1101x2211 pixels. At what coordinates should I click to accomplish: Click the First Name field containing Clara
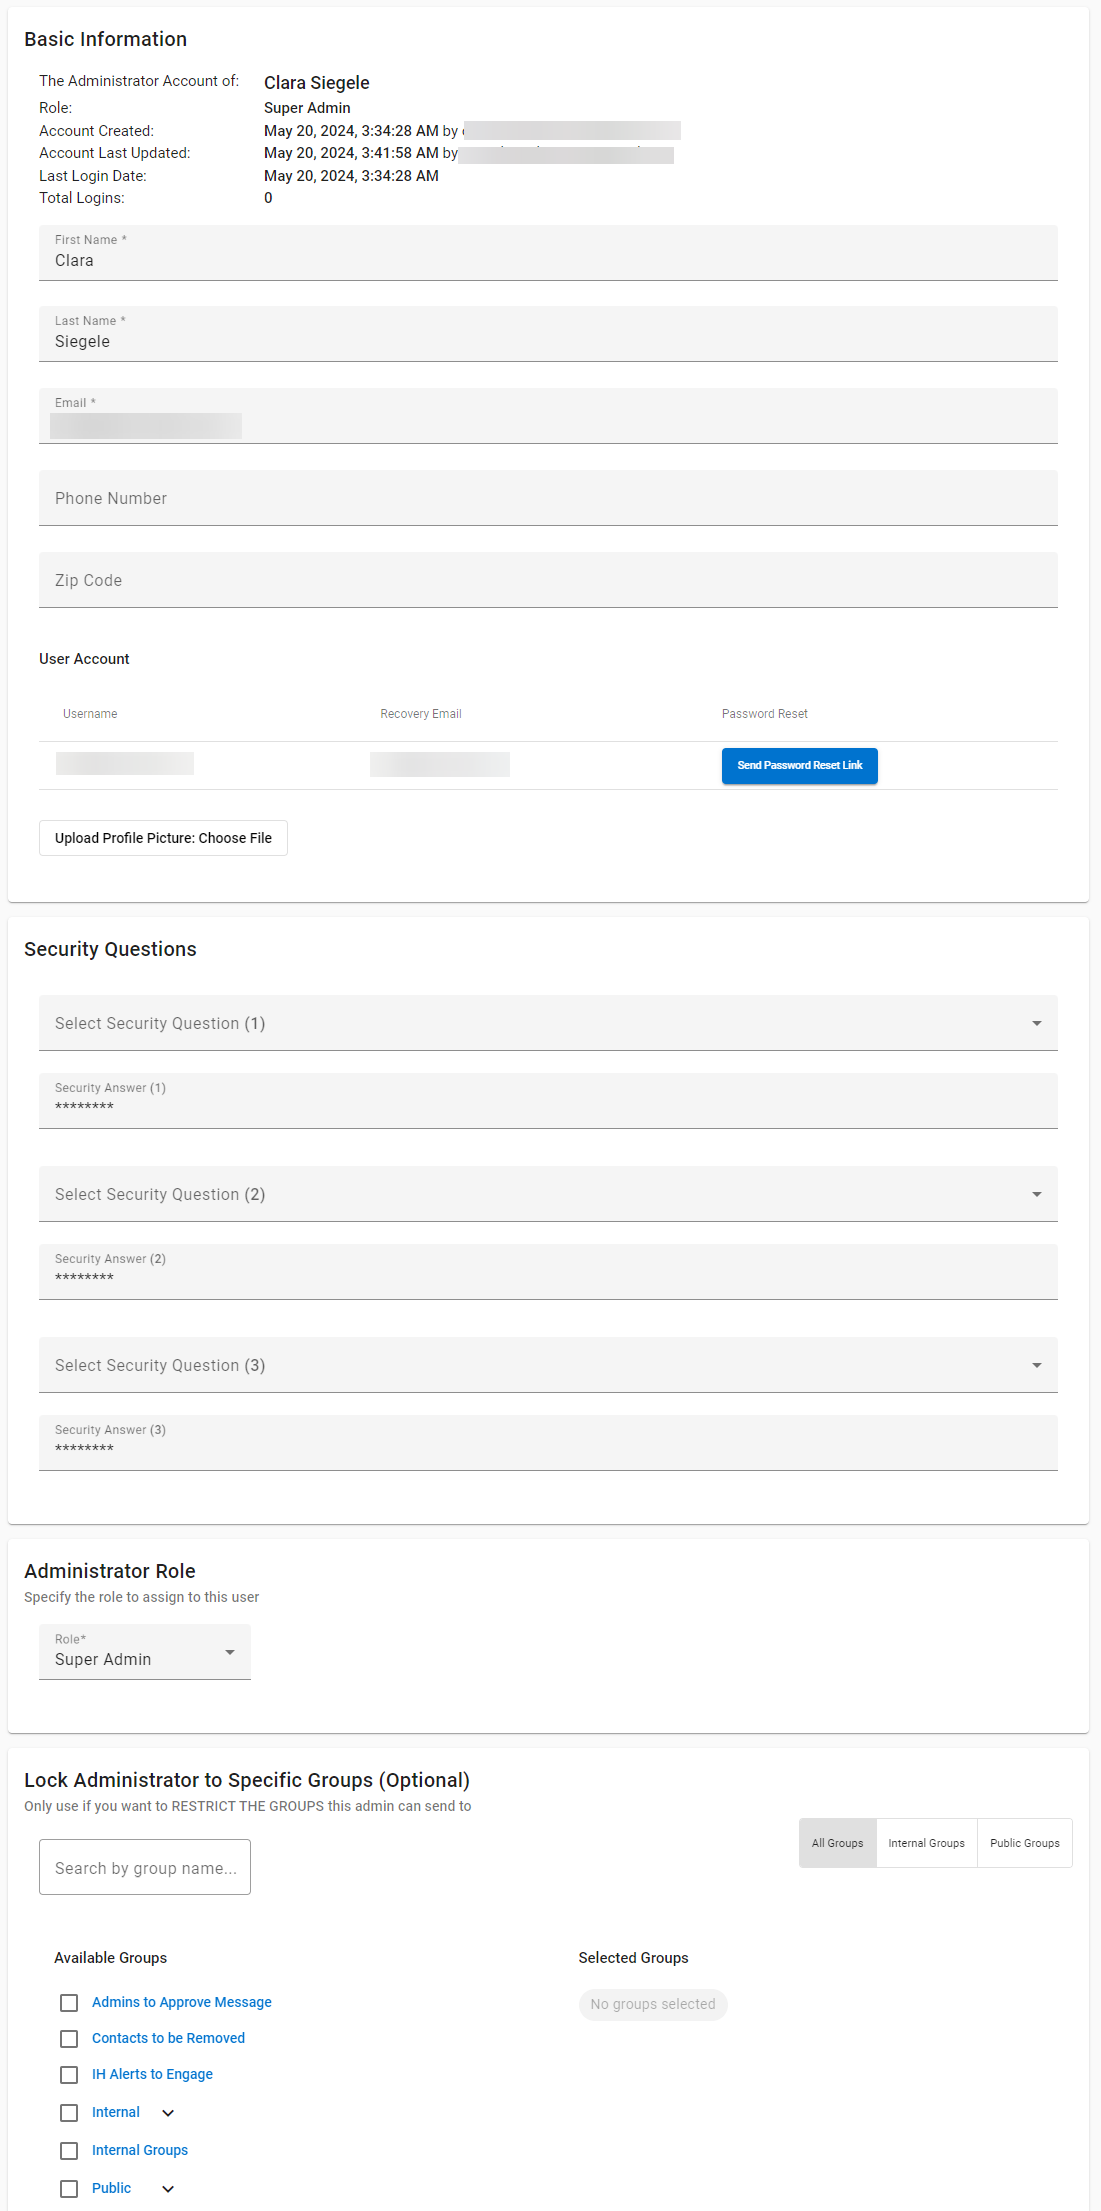point(548,253)
